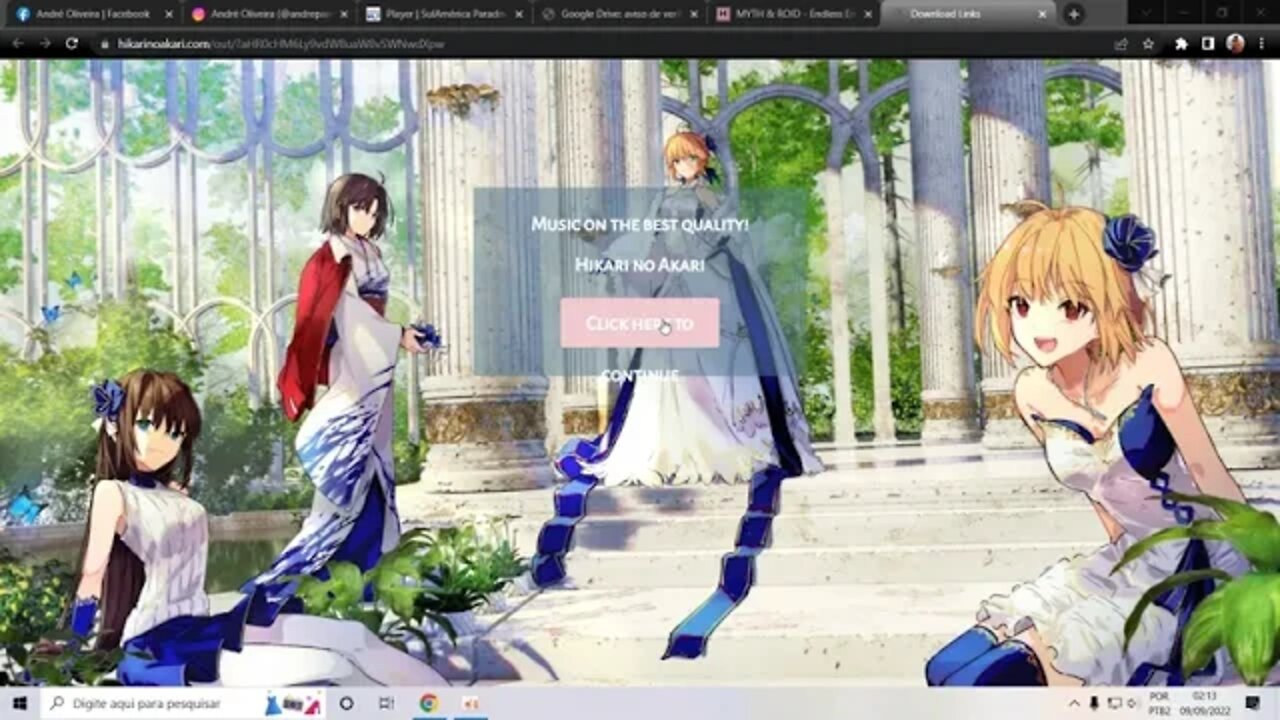Open a new browser tab

click(1074, 14)
